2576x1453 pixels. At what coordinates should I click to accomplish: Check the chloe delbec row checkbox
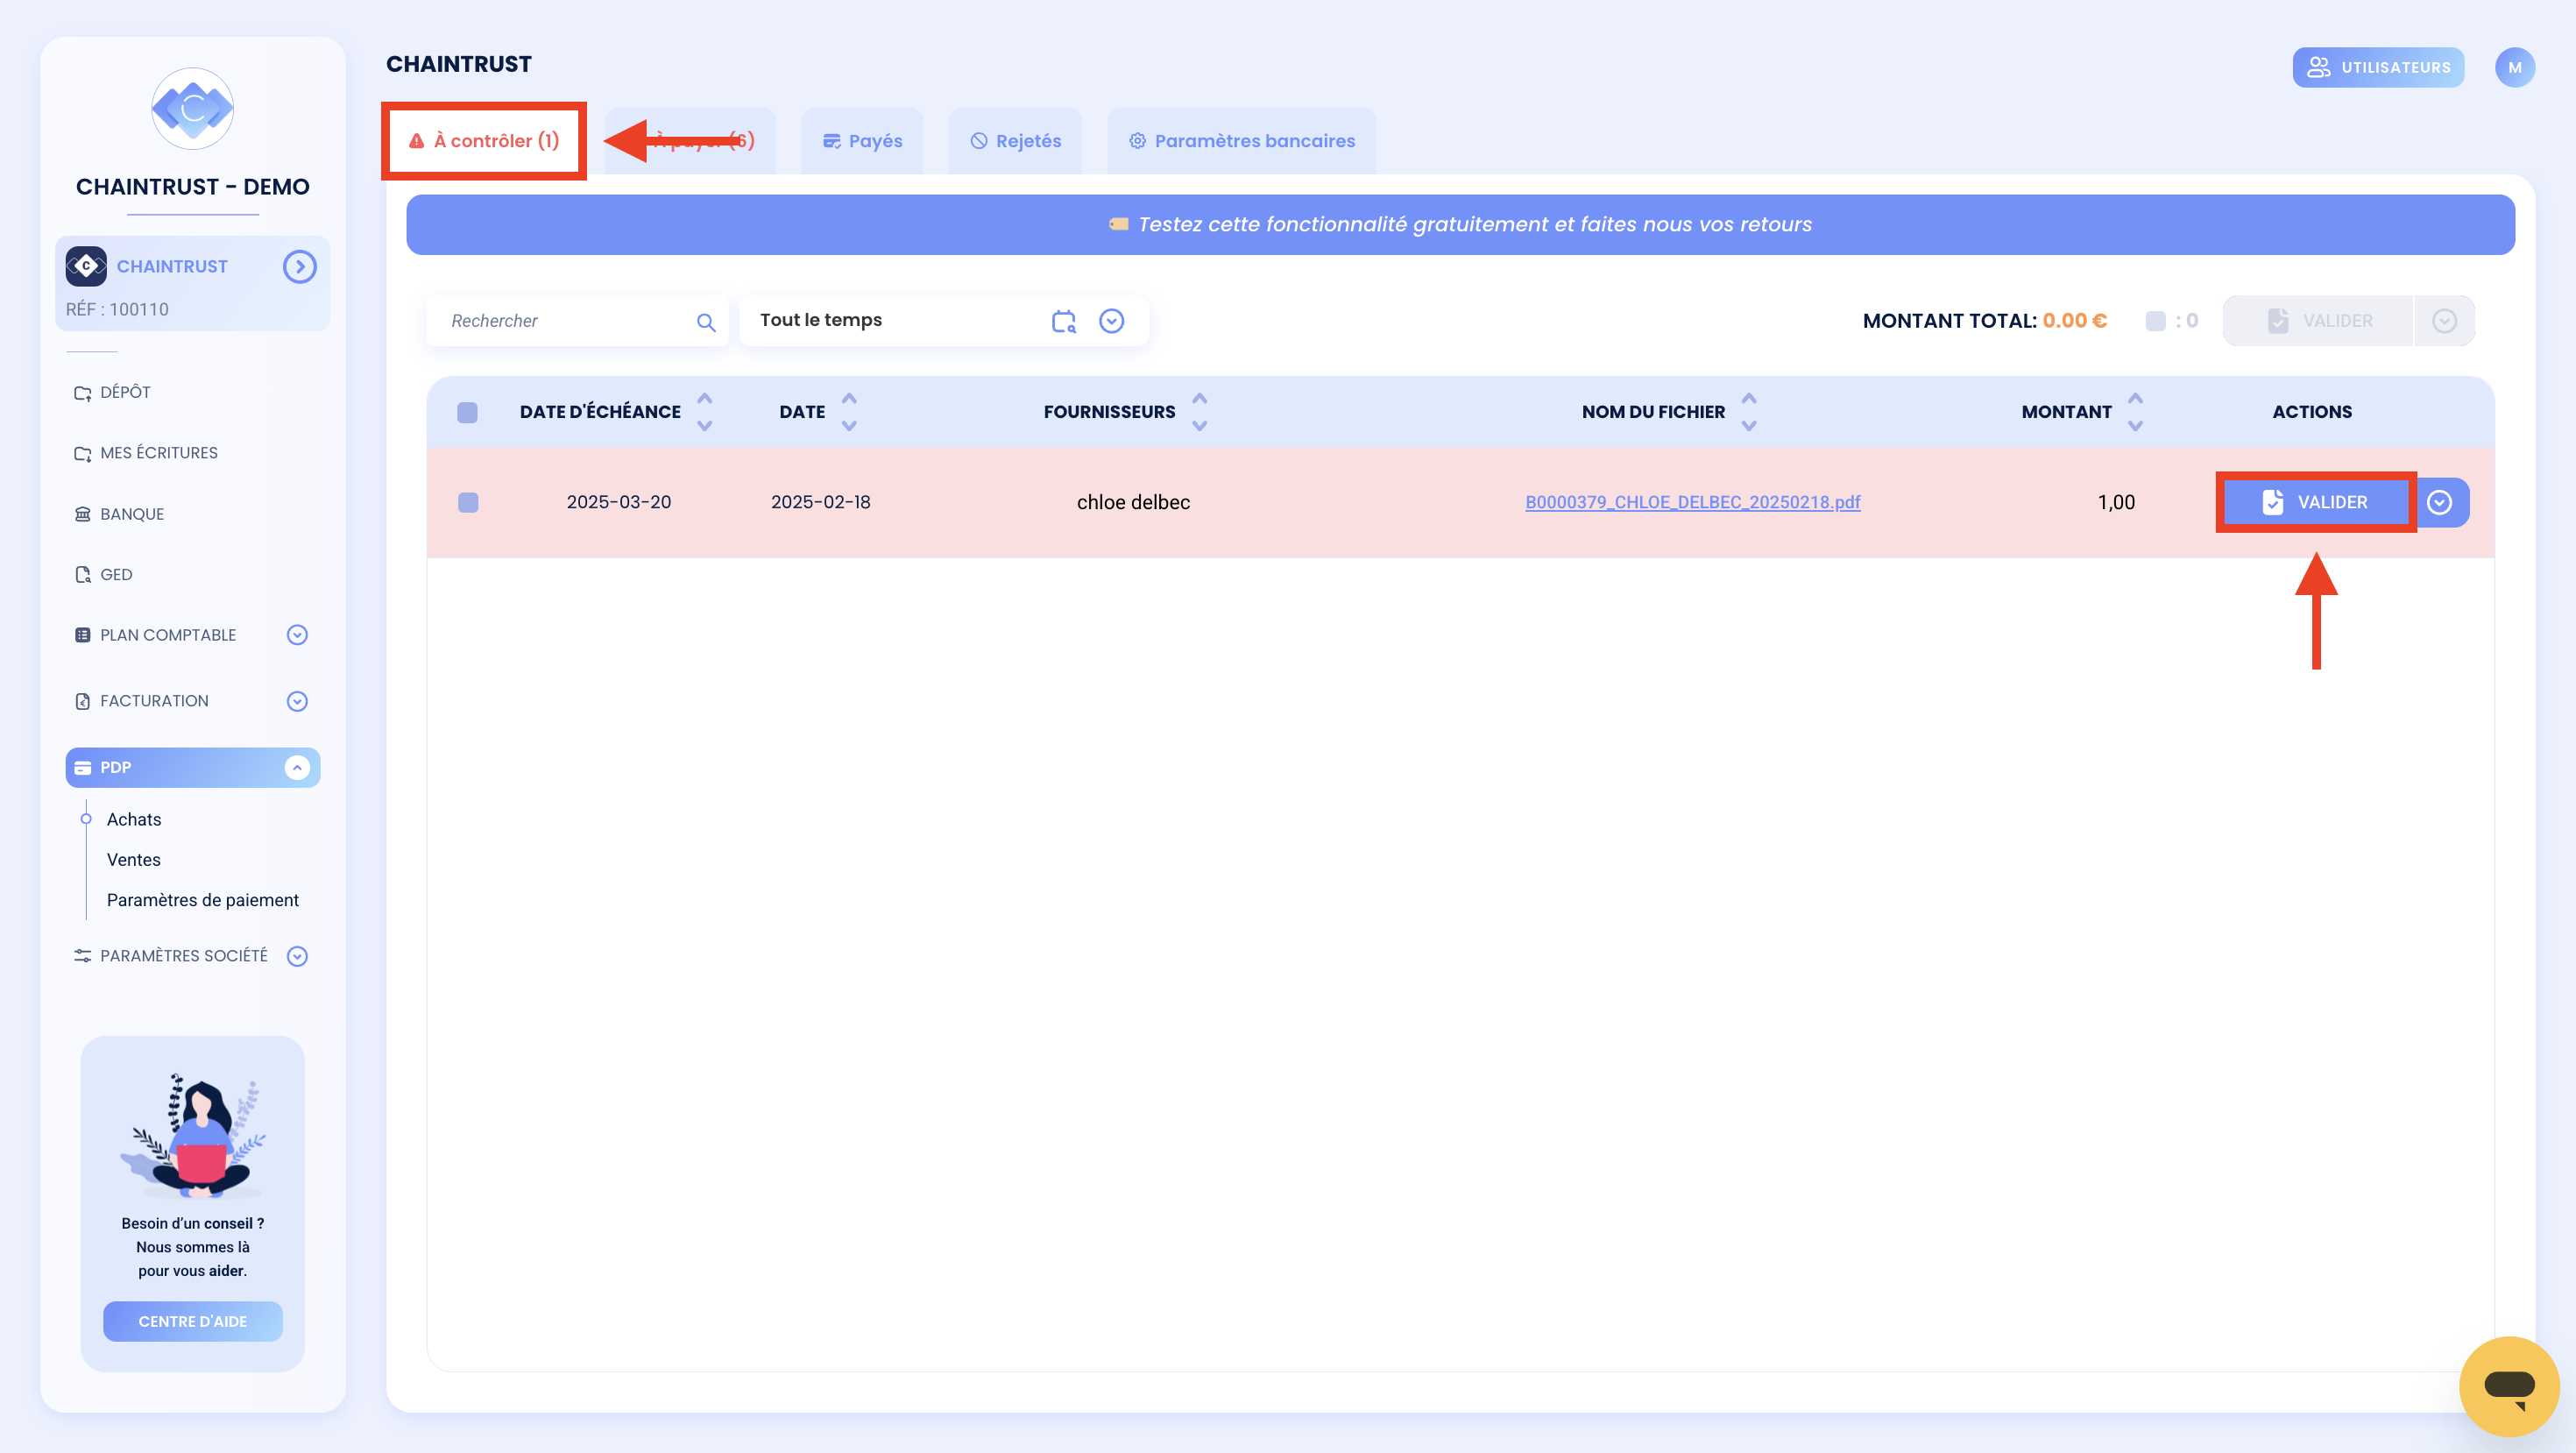tap(467, 502)
